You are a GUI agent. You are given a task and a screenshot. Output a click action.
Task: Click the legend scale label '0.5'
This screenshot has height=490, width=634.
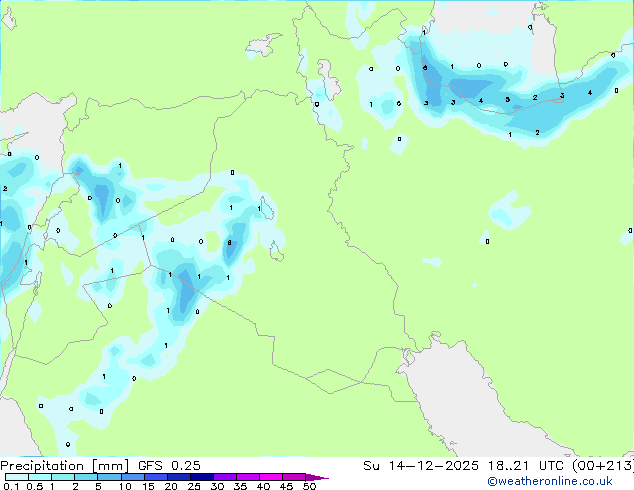(x=34, y=486)
